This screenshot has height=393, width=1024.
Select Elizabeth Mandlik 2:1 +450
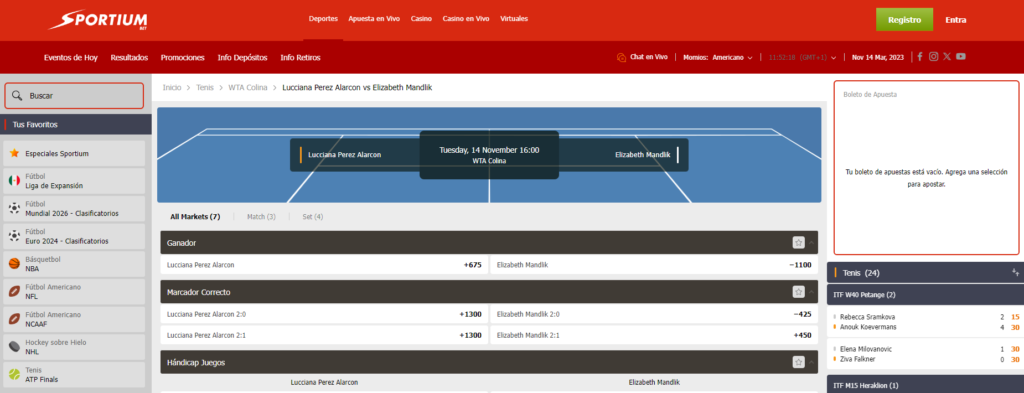pyautogui.click(x=654, y=335)
